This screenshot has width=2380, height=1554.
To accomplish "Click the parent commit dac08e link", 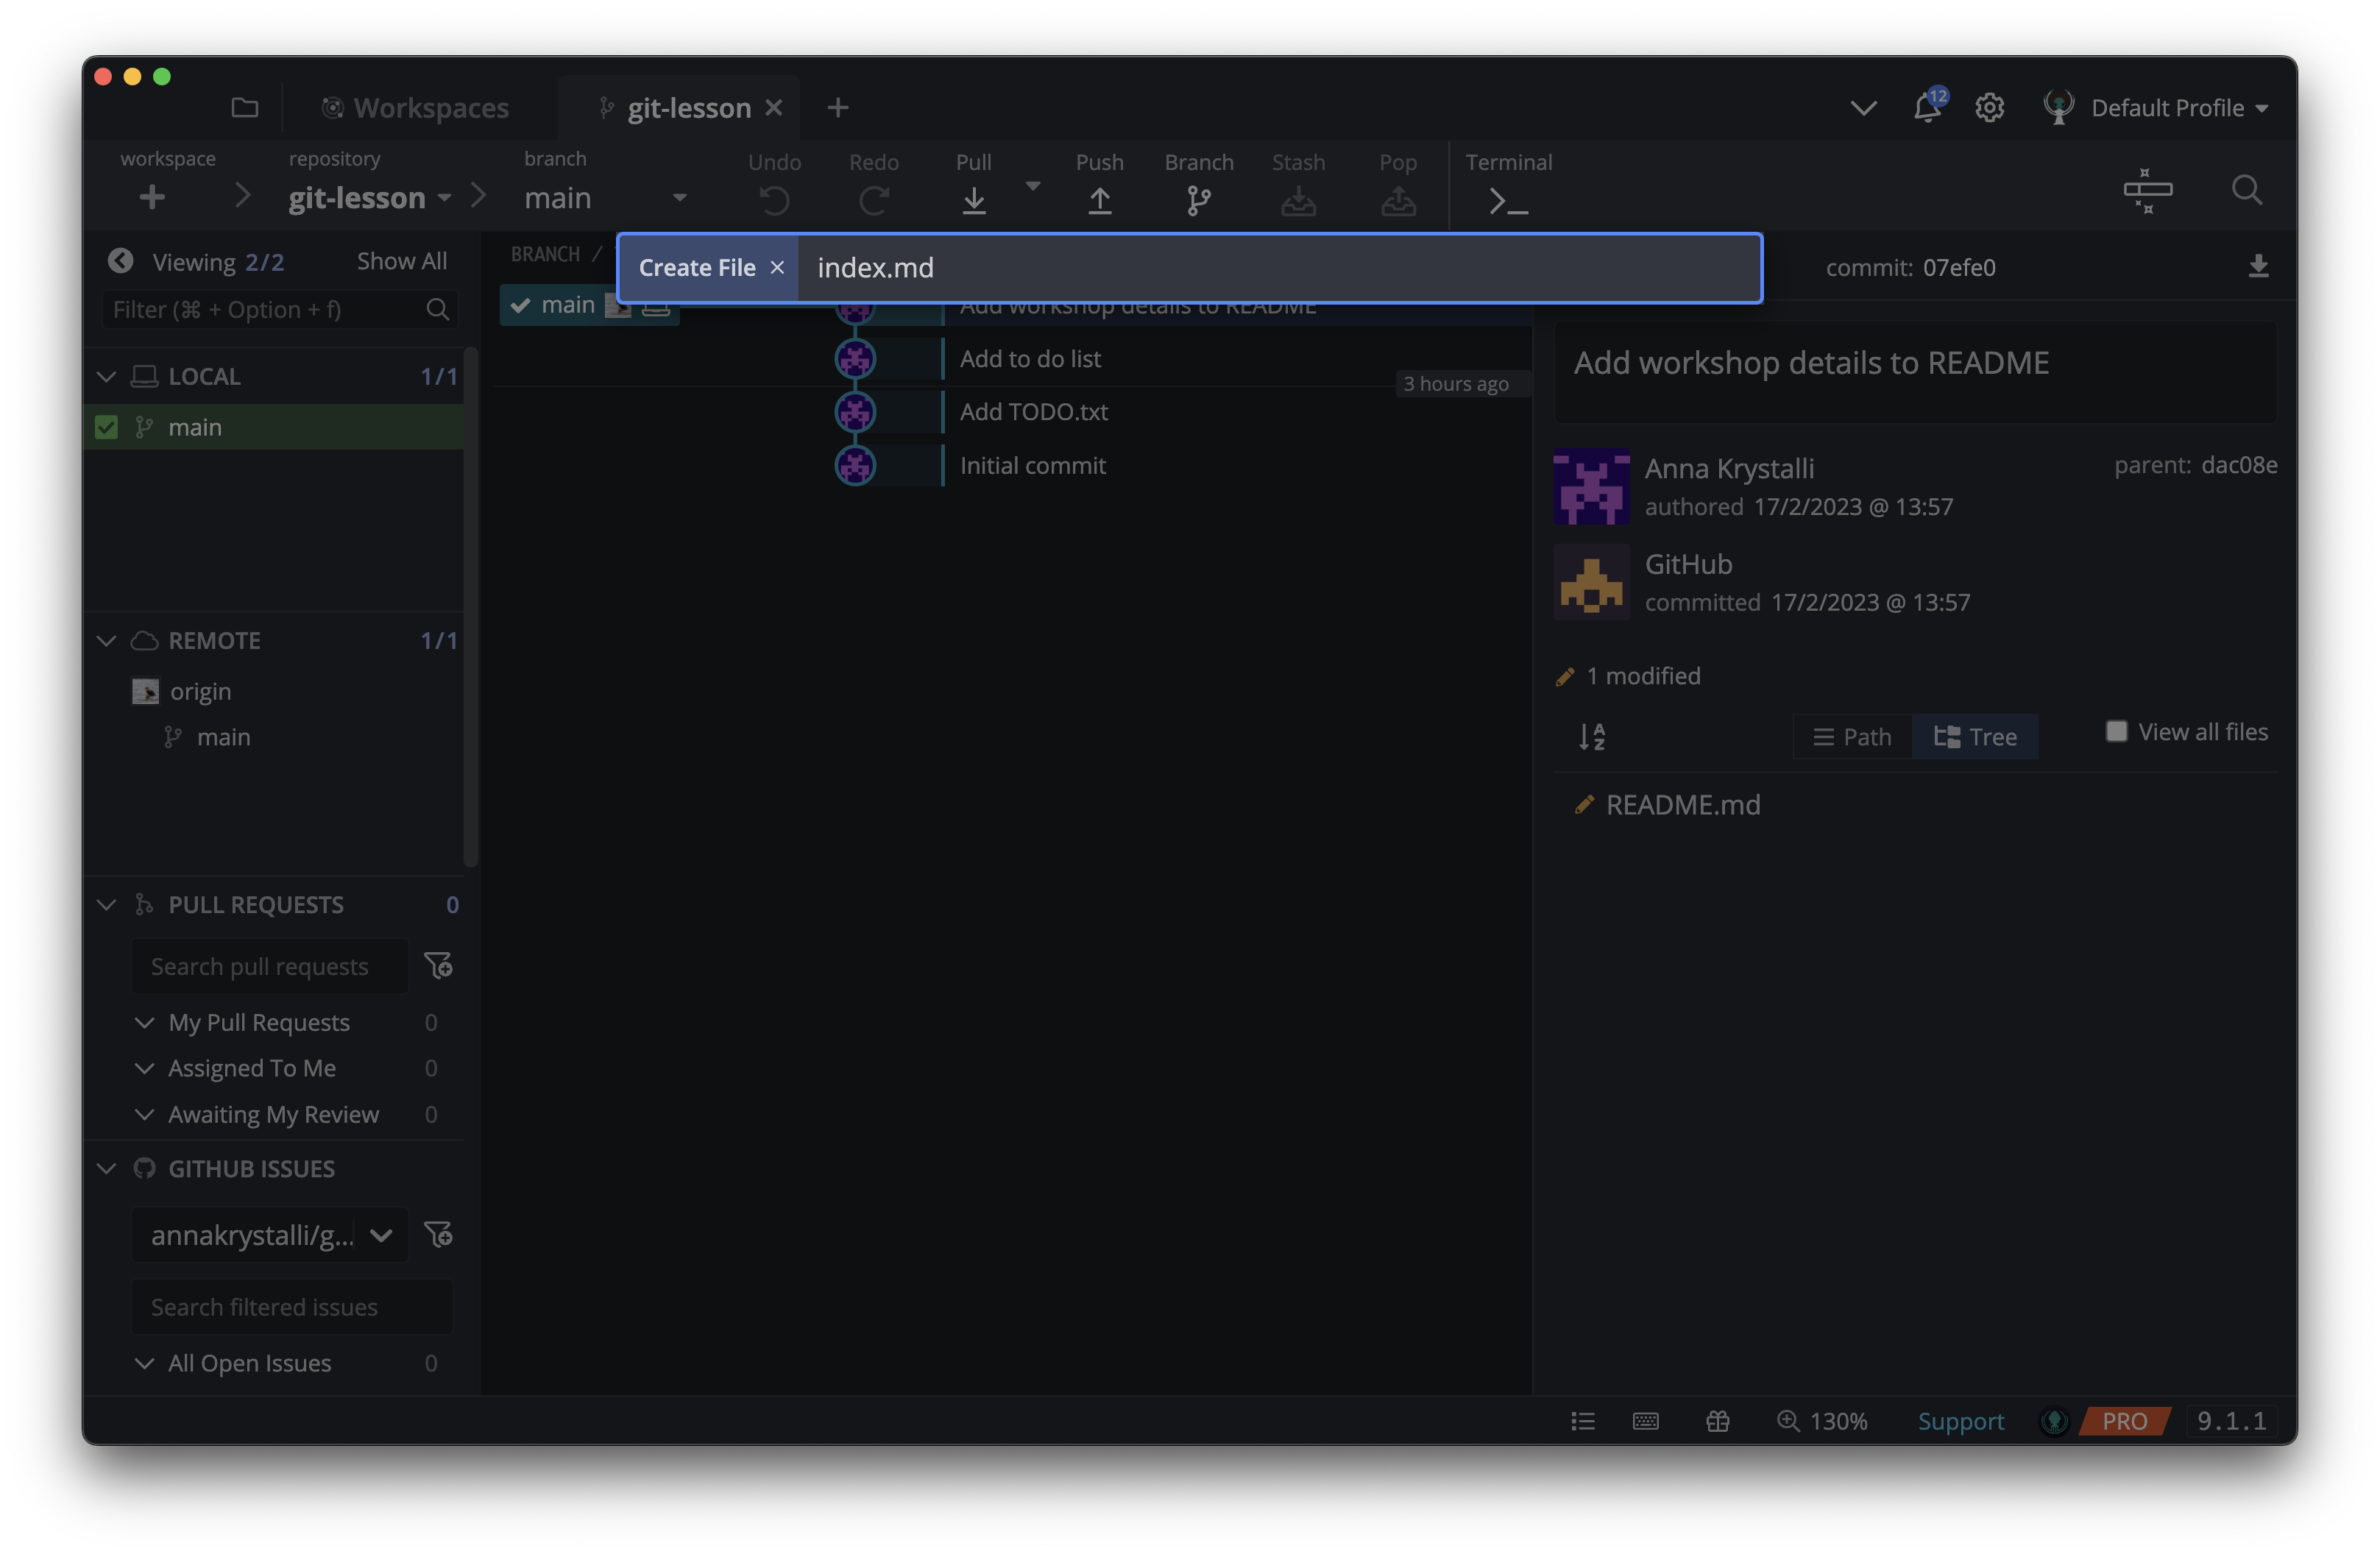I will tap(2238, 465).
